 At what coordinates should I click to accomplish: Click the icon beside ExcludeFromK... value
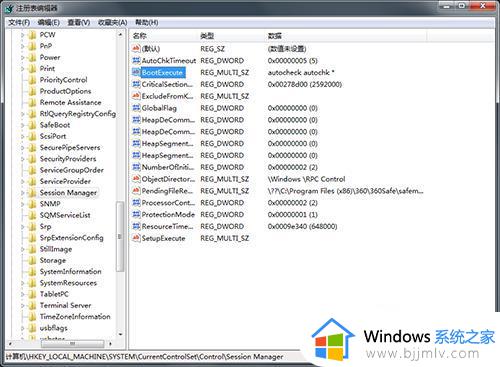[136, 96]
